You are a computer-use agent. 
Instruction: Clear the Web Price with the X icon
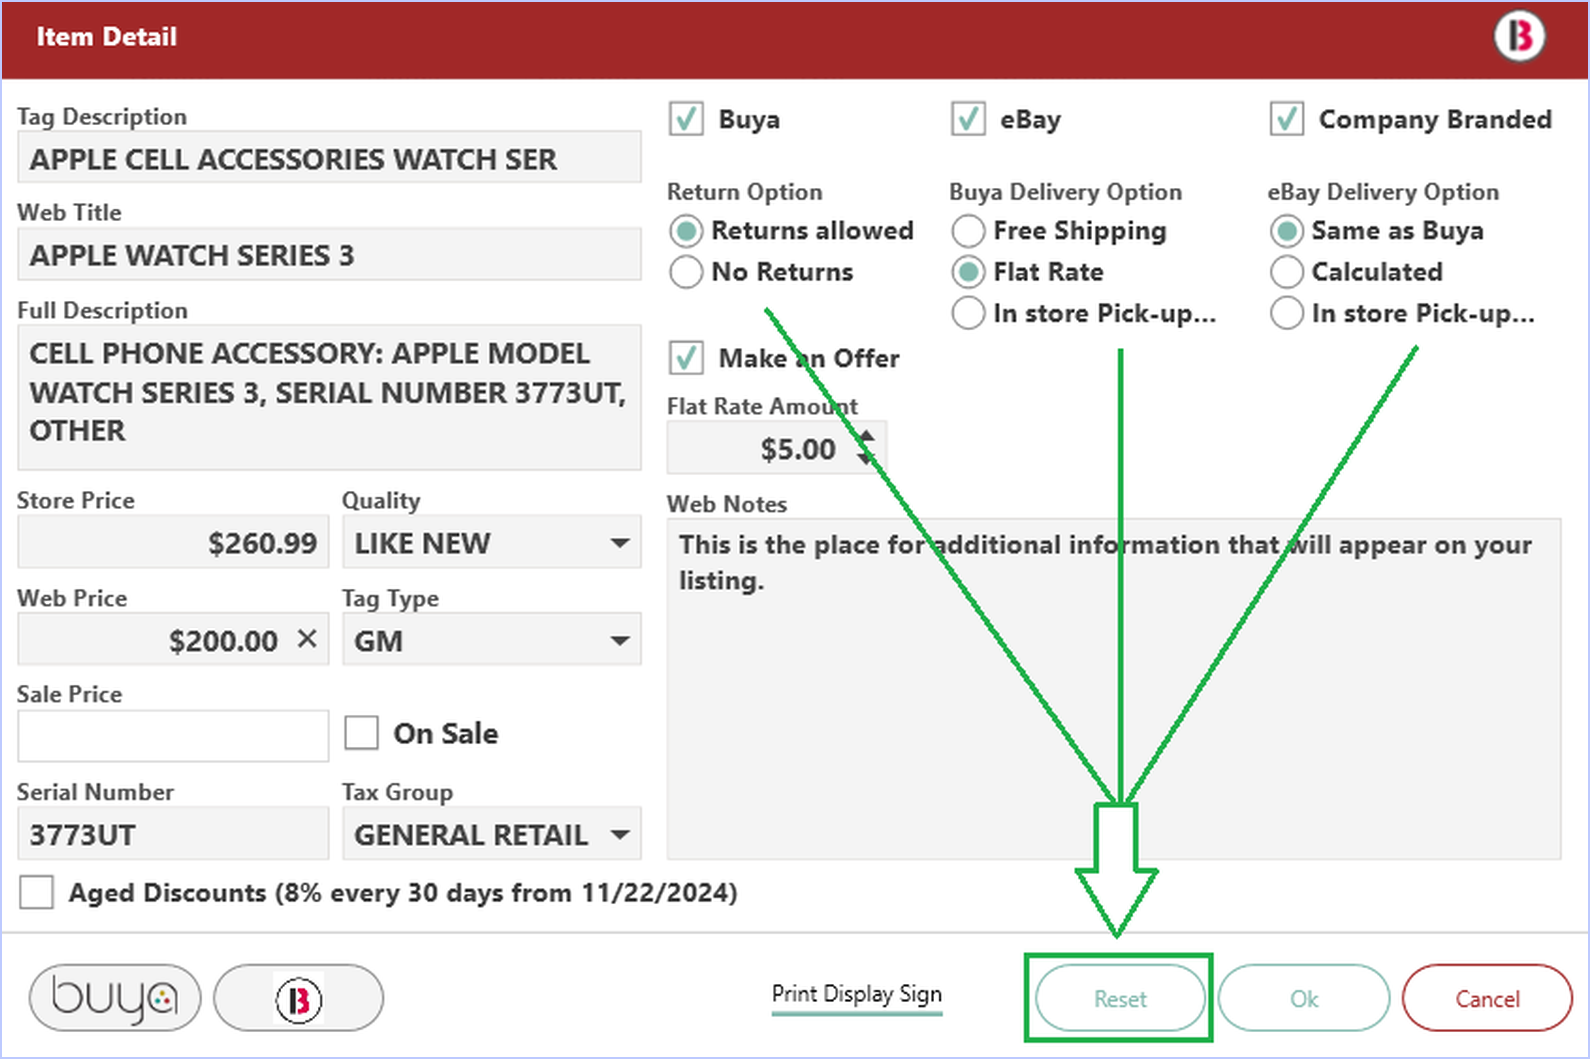click(307, 638)
